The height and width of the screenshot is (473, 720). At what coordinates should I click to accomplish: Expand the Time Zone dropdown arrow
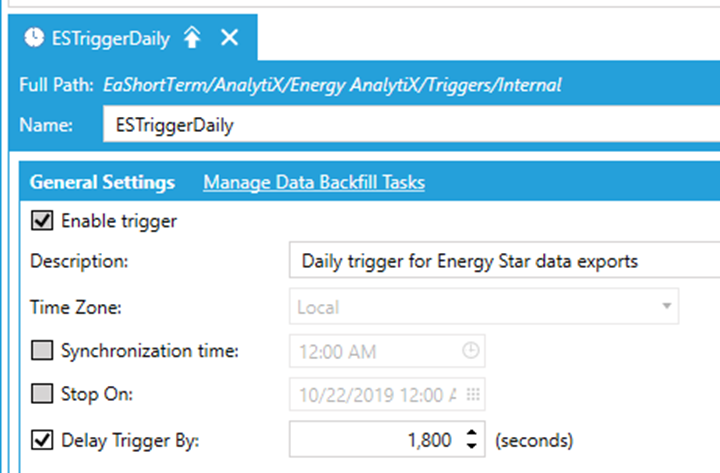pyautogui.click(x=667, y=306)
